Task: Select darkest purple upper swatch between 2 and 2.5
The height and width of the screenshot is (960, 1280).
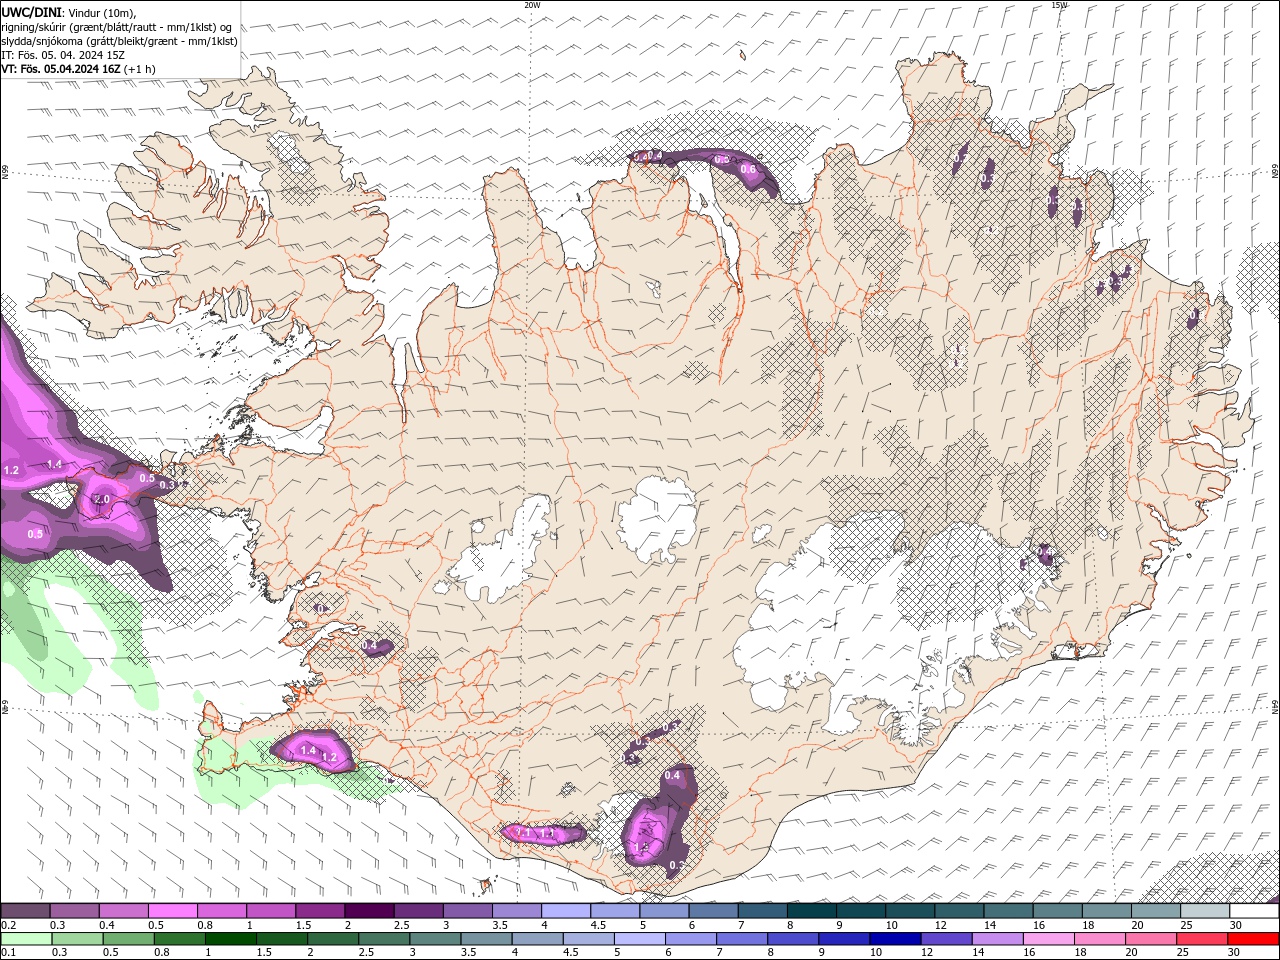Action: click(x=369, y=911)
